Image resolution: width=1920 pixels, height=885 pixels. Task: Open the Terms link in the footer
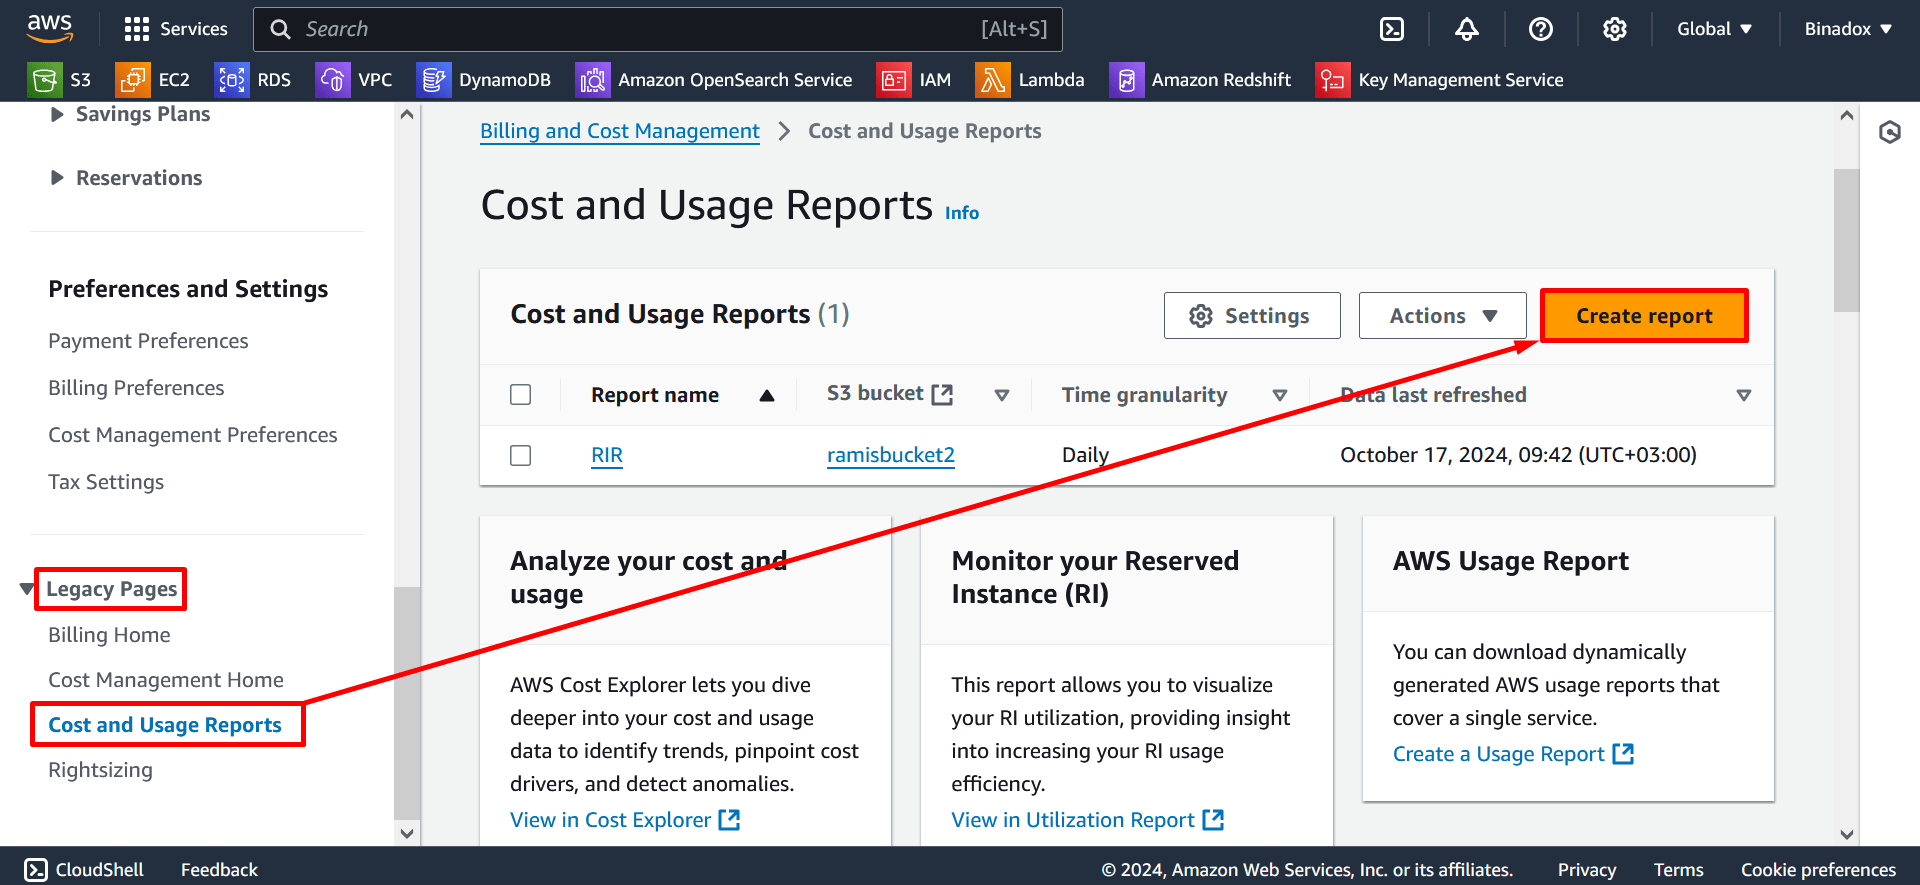tap(1678, 870)
